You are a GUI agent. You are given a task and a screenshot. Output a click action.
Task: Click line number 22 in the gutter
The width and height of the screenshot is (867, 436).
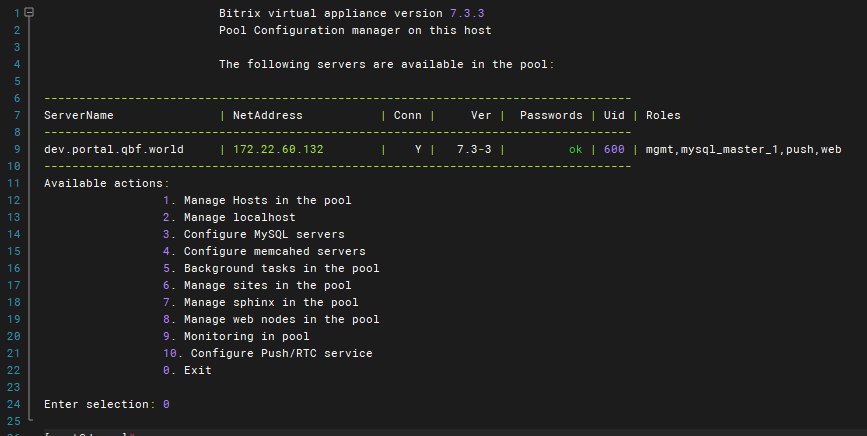[x=13, y=370]
